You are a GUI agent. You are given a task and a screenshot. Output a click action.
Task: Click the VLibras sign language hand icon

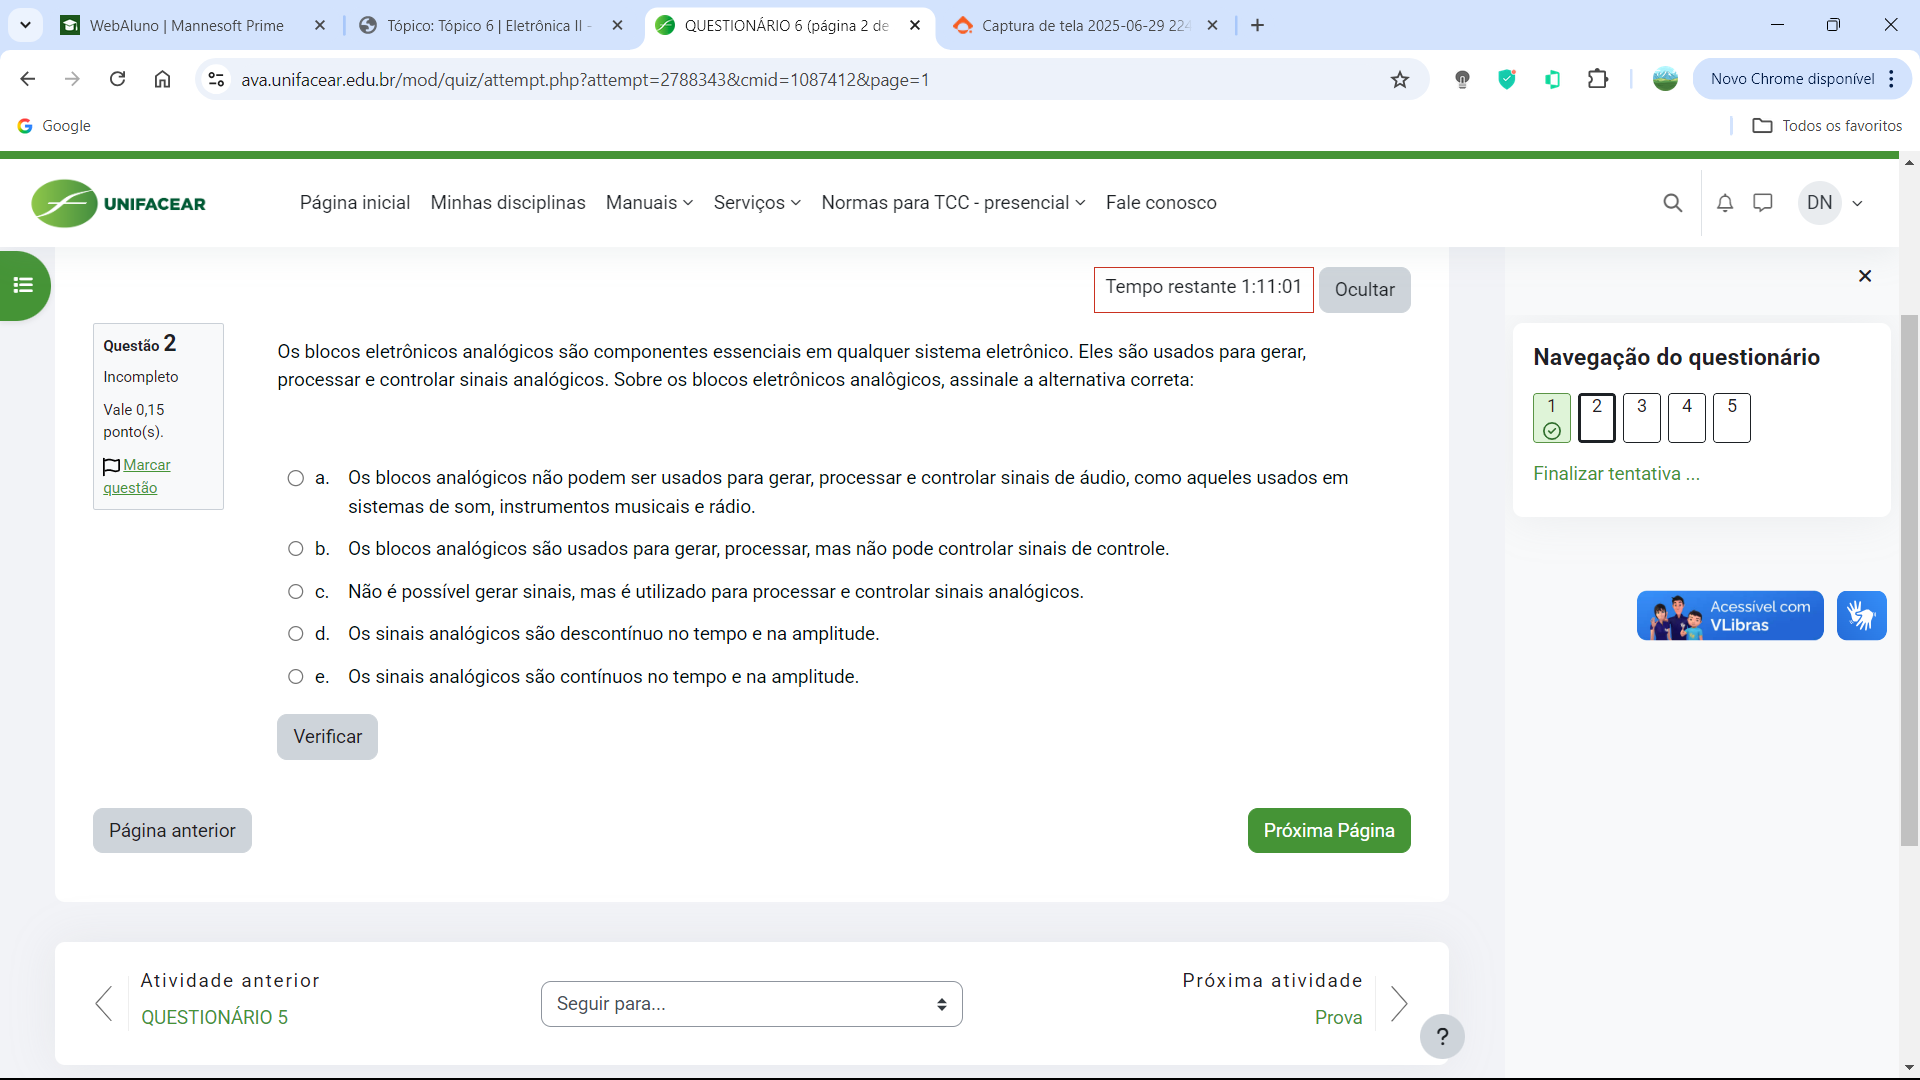pyautogui.click(x=1861, y=615)
